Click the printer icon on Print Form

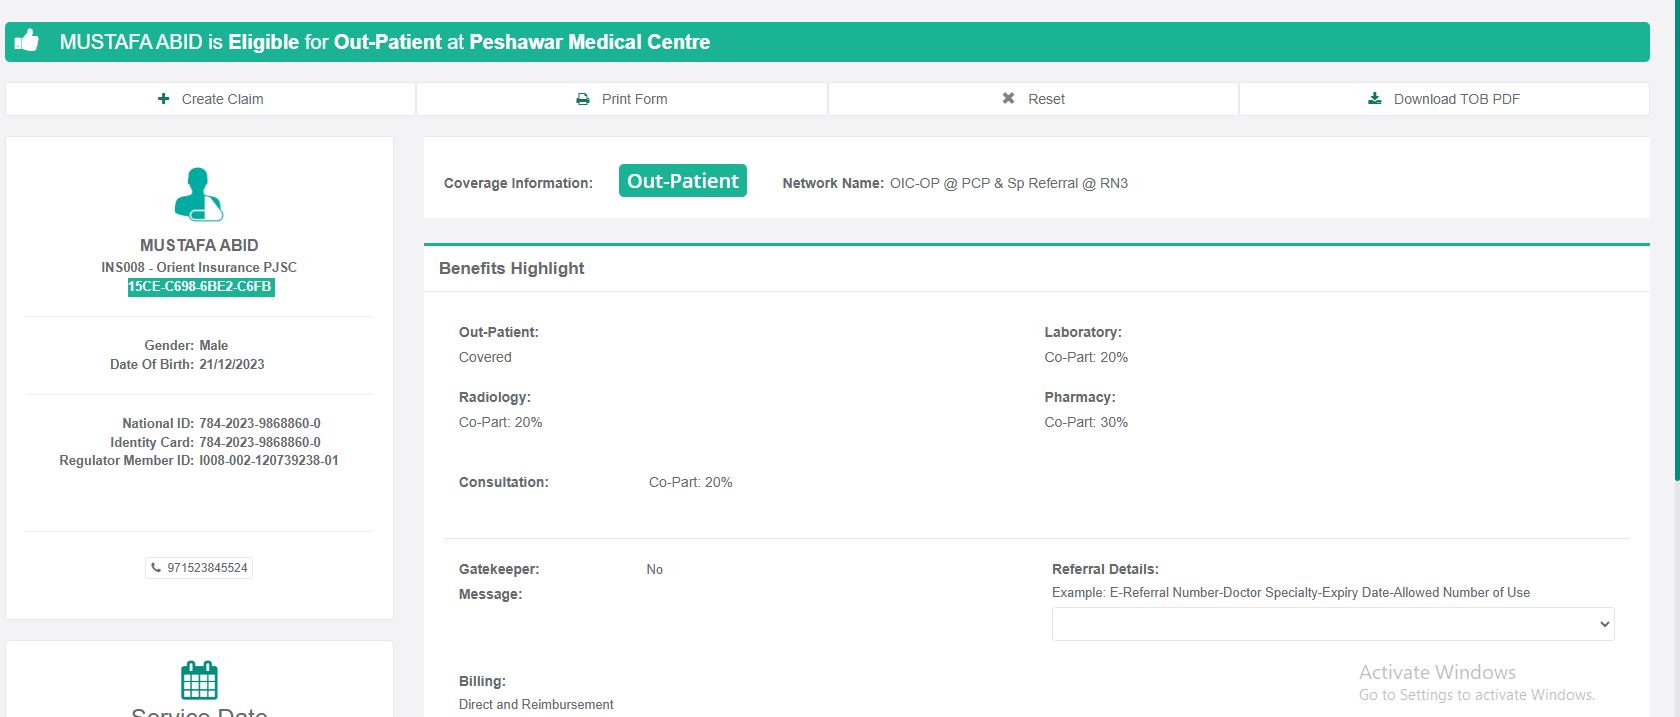tap(583, 99)
